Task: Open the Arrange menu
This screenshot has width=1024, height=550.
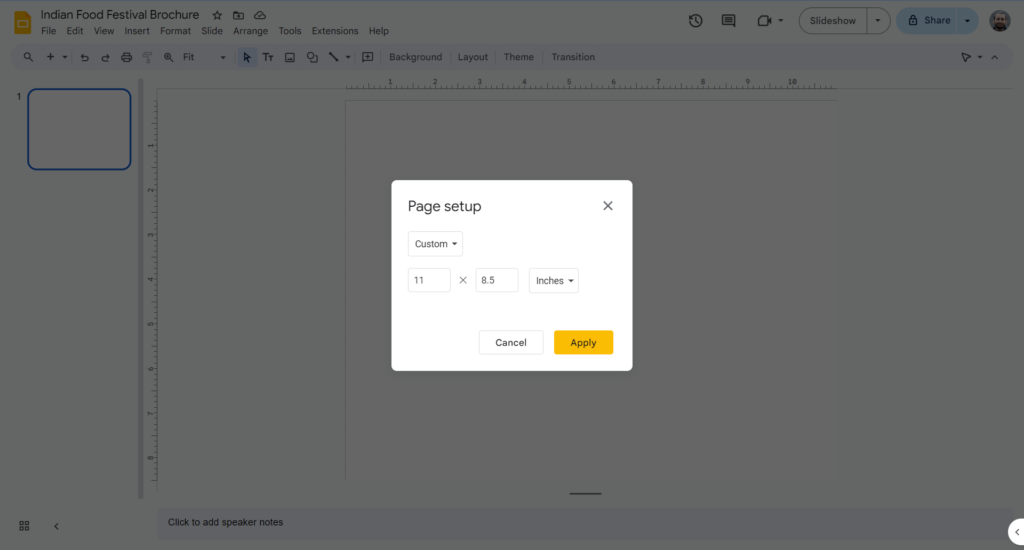Action: pyautogui.click(x=250, y=31)
